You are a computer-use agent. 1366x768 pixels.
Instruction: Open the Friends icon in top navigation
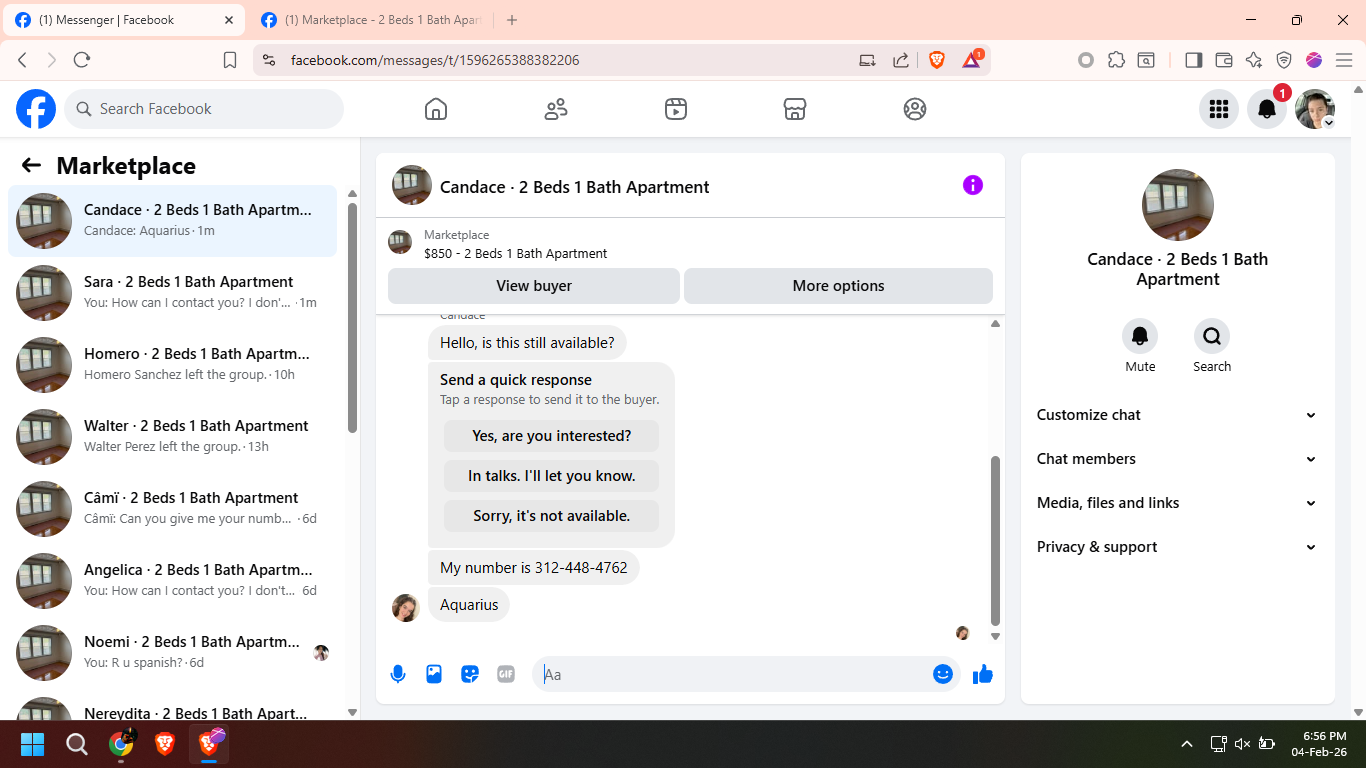click(x=556, y=109)
